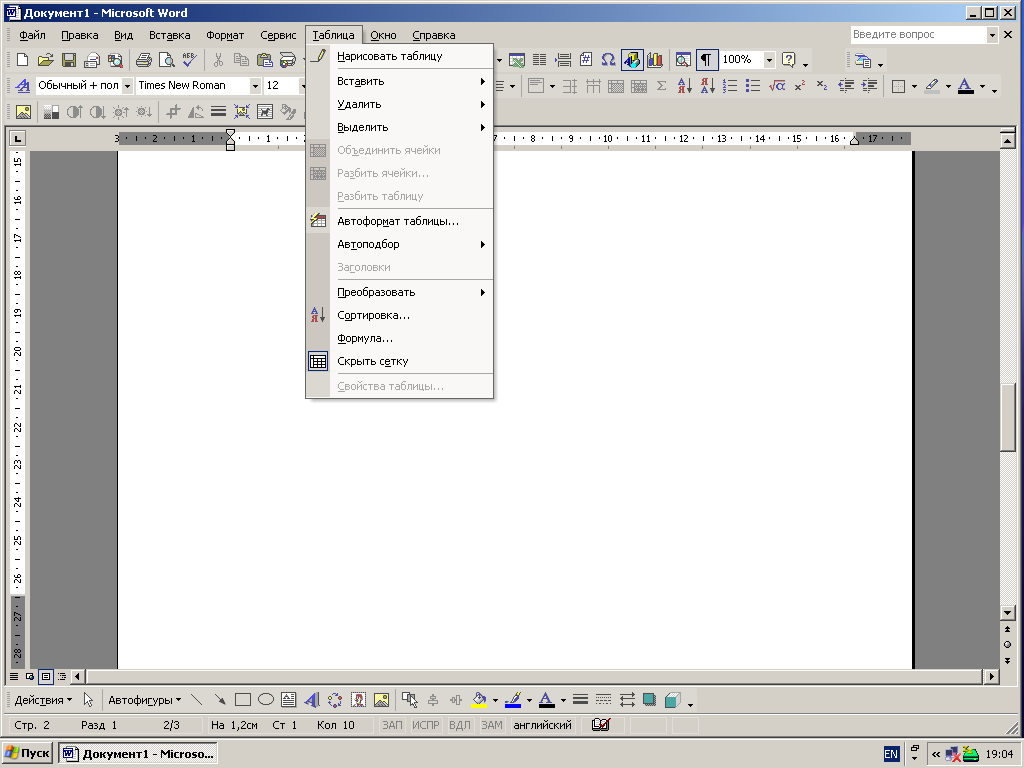The width and height of the screenshot is (1024, 768).
Task: Increase the paragraph indent
Action: [869, 86]
